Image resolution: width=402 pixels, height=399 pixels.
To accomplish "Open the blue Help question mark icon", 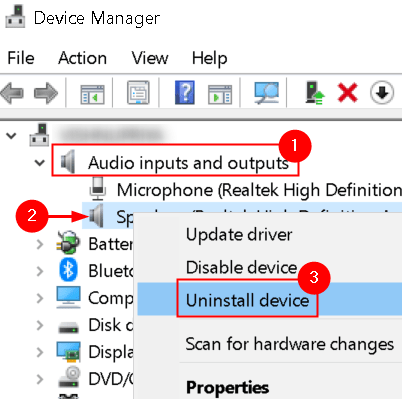I will pos(185,92).
